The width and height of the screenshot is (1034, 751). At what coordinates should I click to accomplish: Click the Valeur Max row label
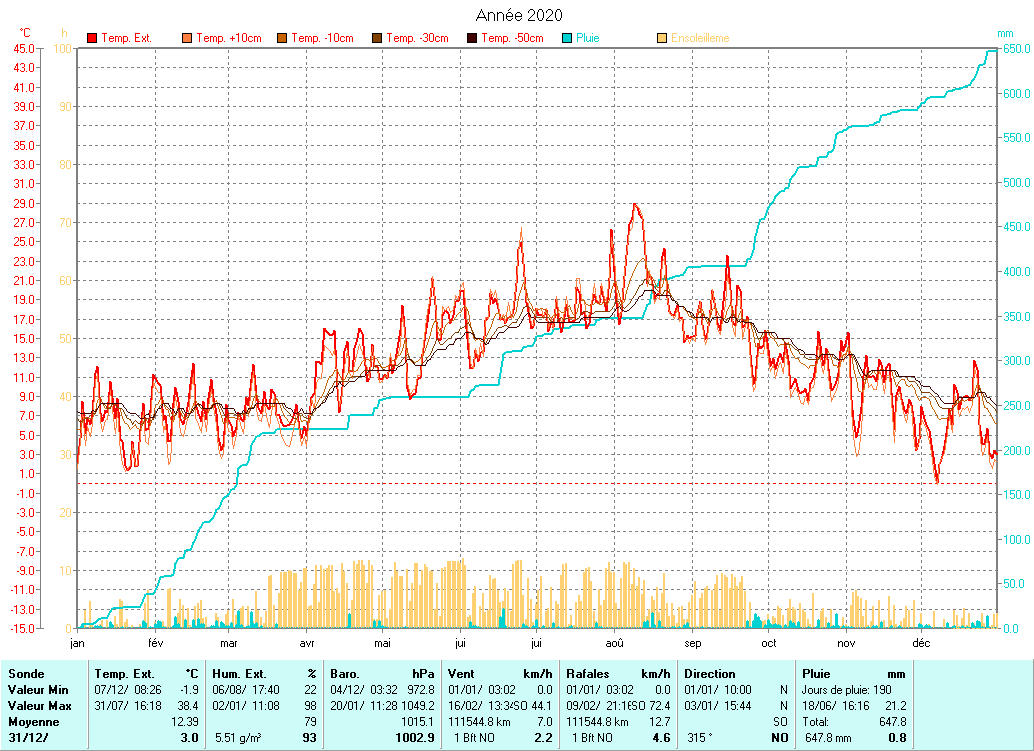(x=37, y=706)
